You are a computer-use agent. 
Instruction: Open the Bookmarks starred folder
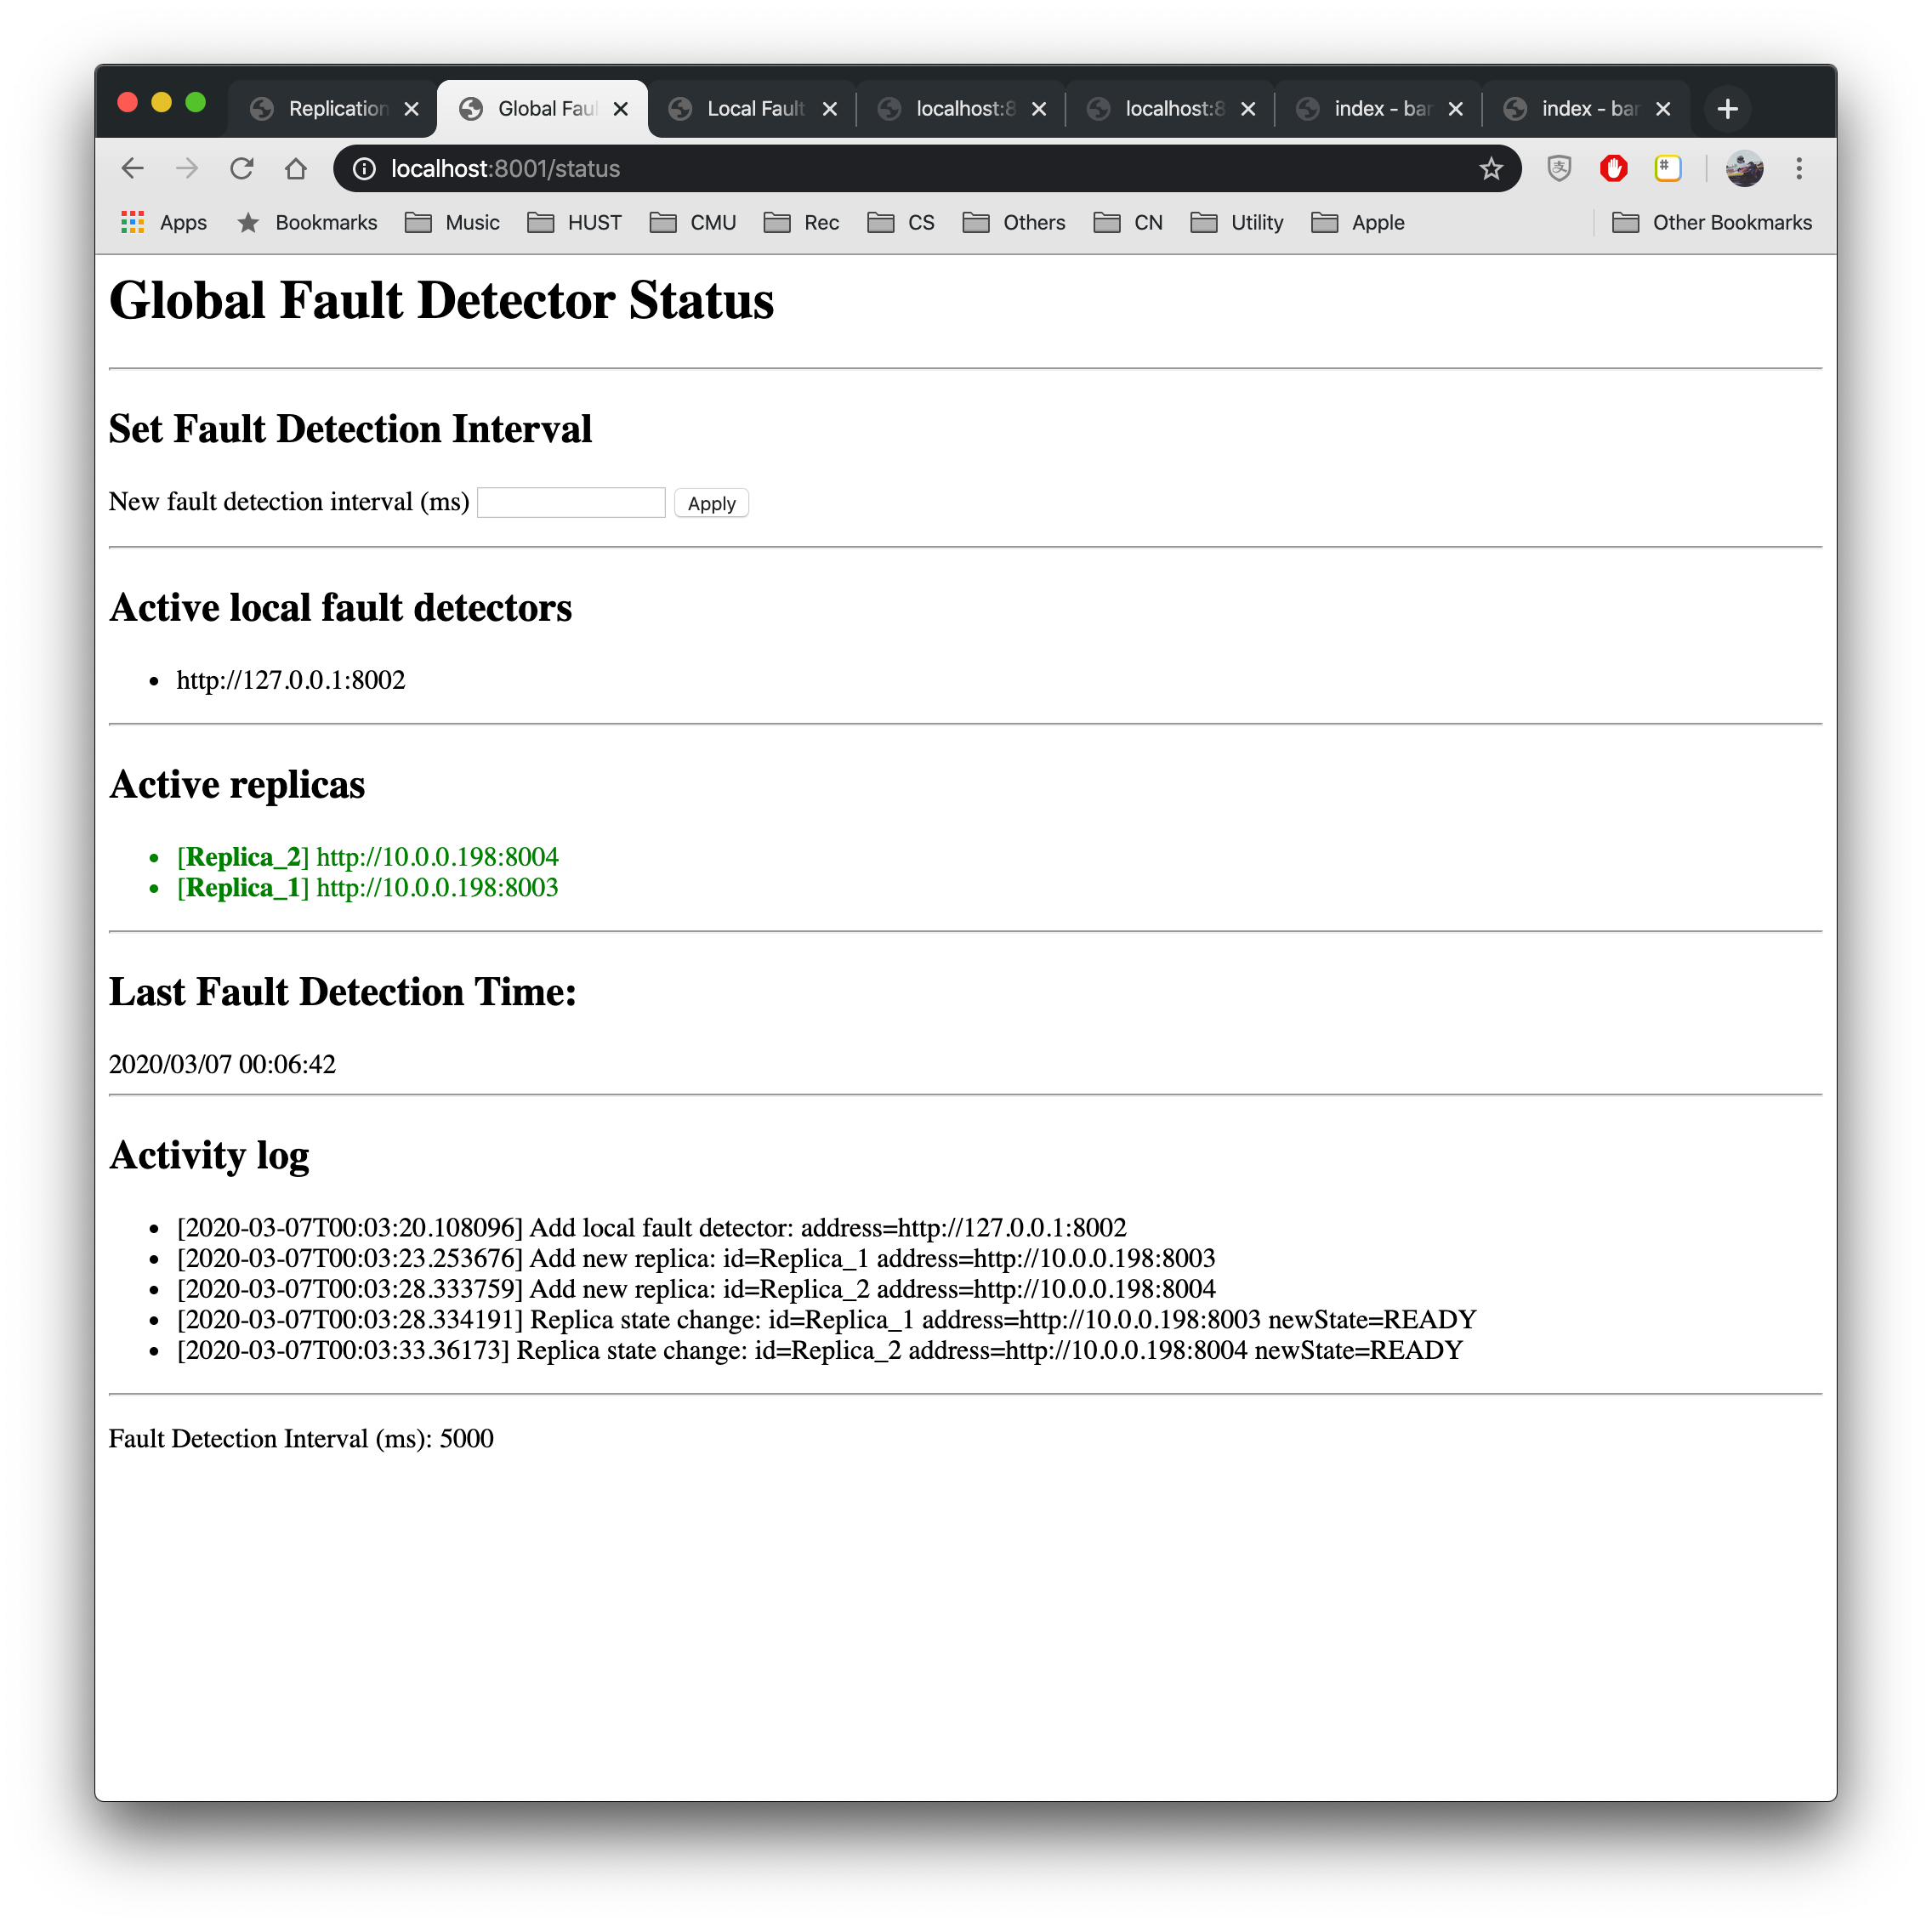[307, 222]
